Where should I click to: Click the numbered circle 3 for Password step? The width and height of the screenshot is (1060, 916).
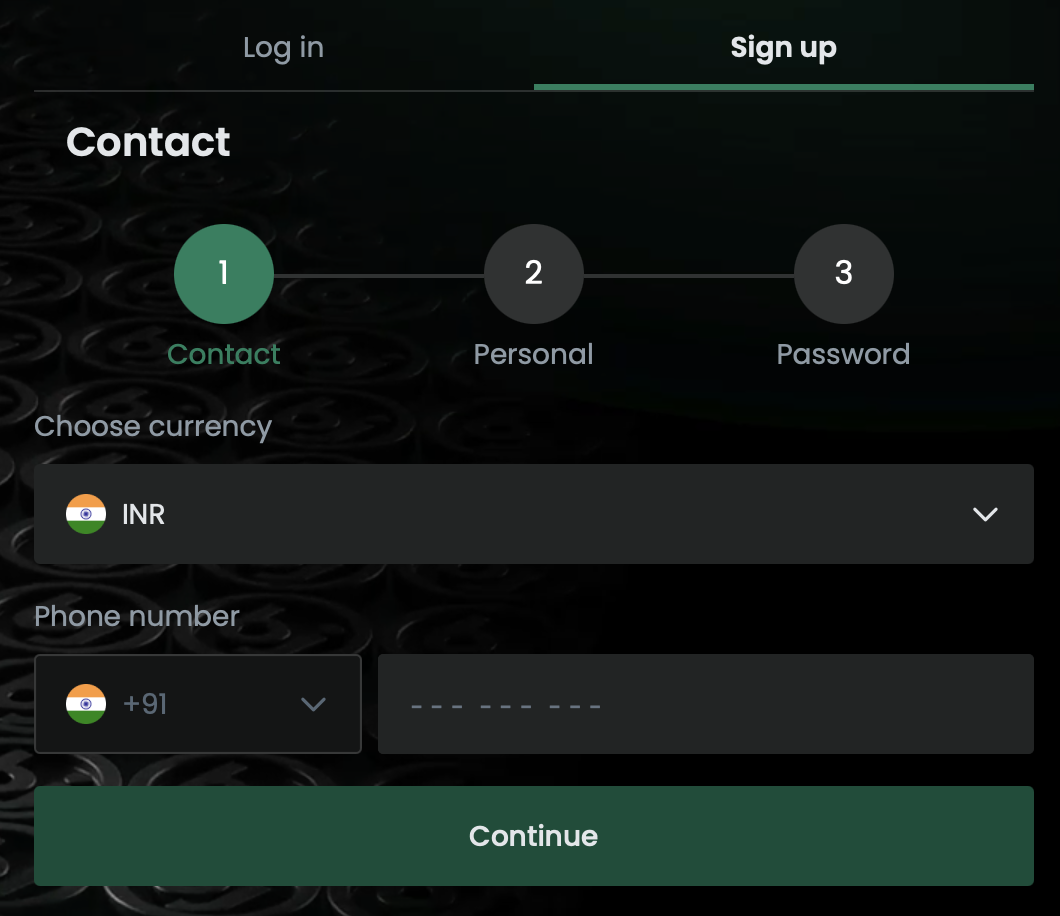pyautogui.click(x=843, y=273)
